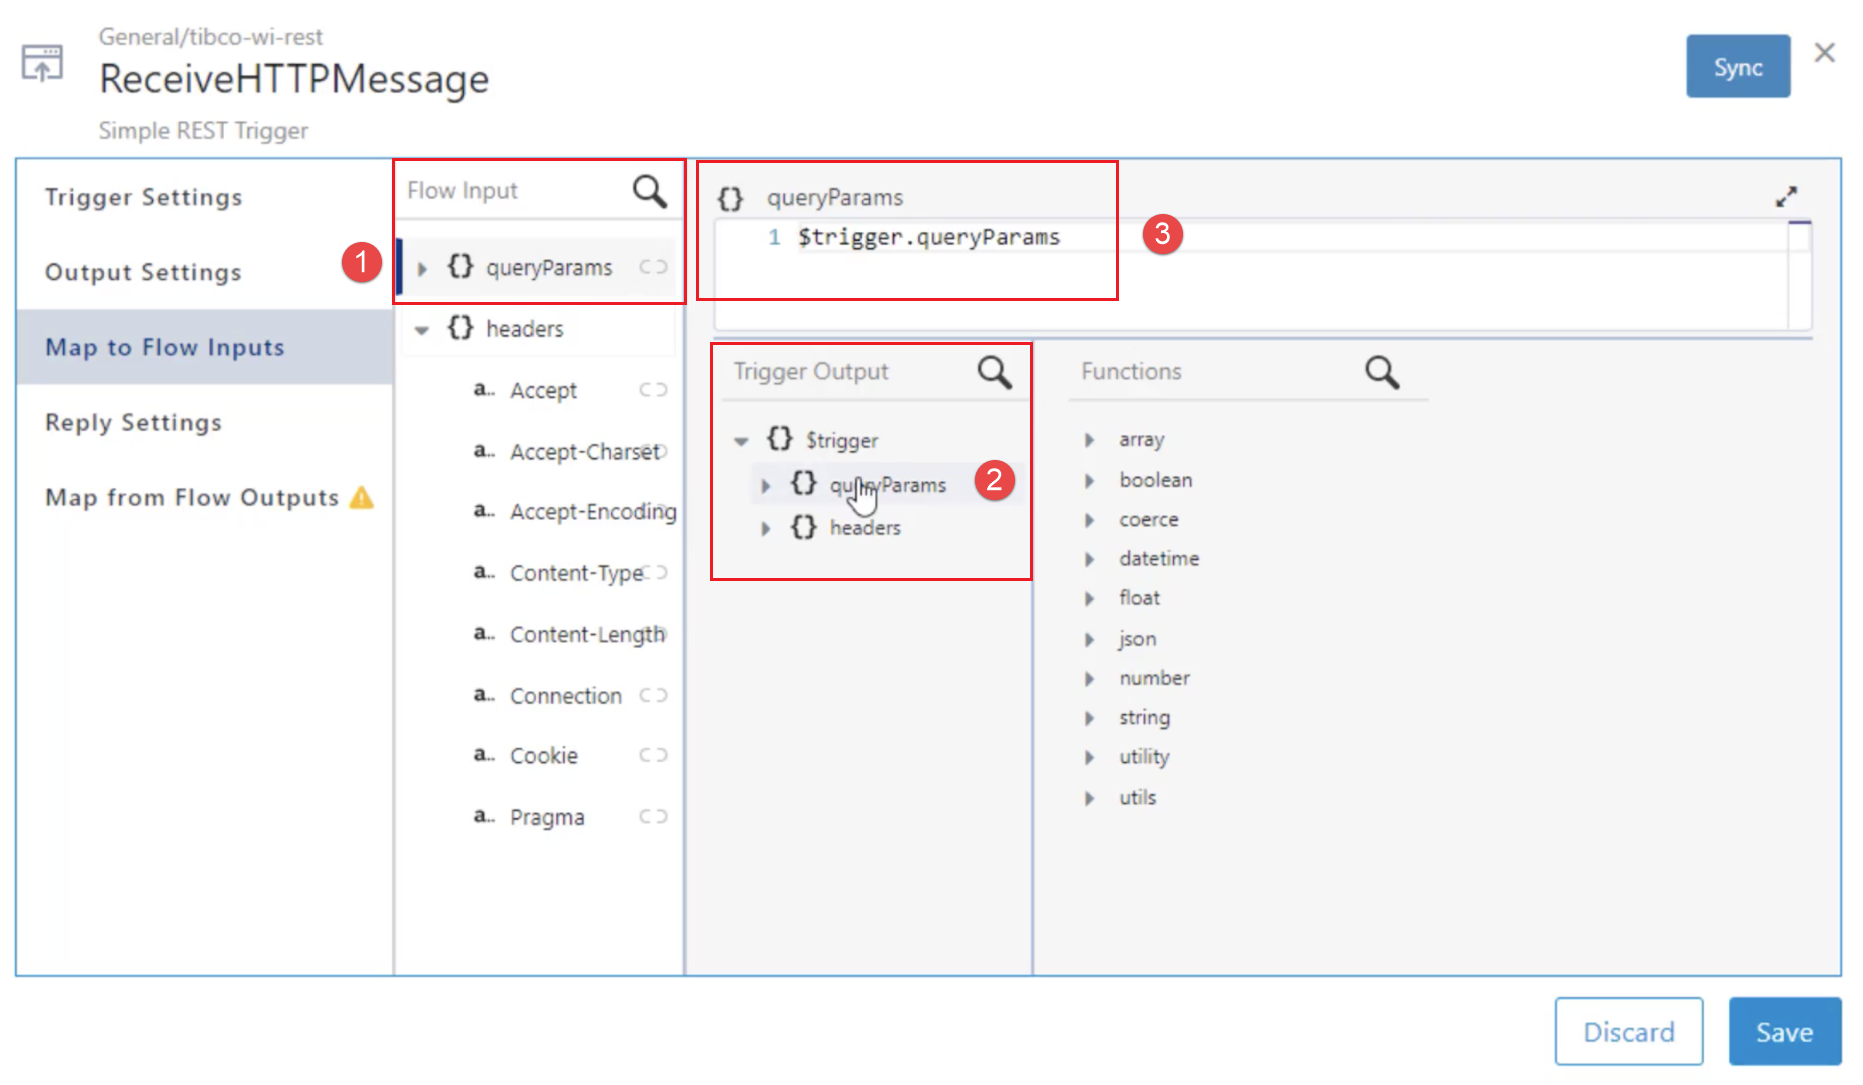Click the braces icon for headers under $trigger
Viewport: 1863px width, 1085px height.
point(803,527)
